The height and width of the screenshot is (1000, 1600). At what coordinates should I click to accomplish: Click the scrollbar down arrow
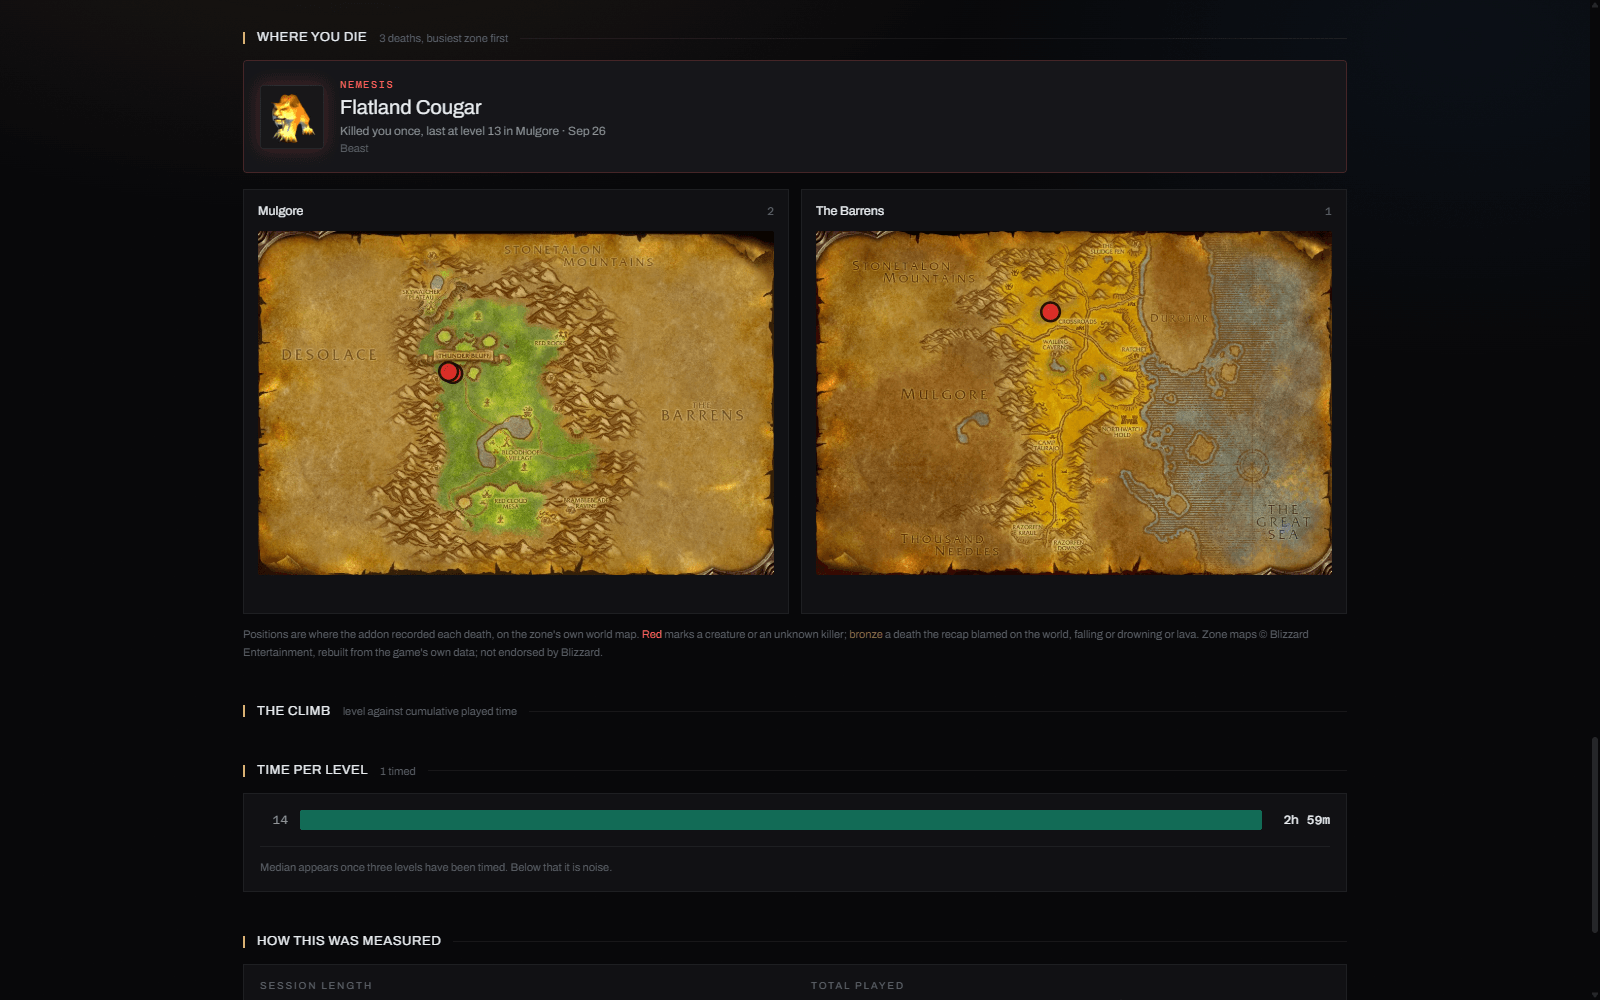coord(1595,995)
